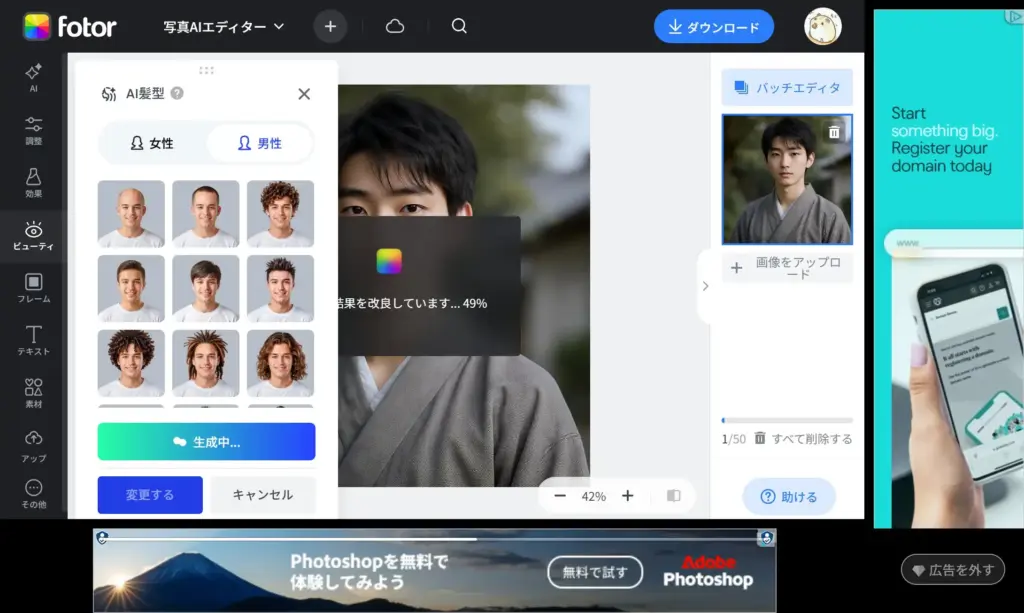This screenshot has height=613, width=1024.
Task: Open その他 more options
Action: pyautogui.click(x=33, y=494)
